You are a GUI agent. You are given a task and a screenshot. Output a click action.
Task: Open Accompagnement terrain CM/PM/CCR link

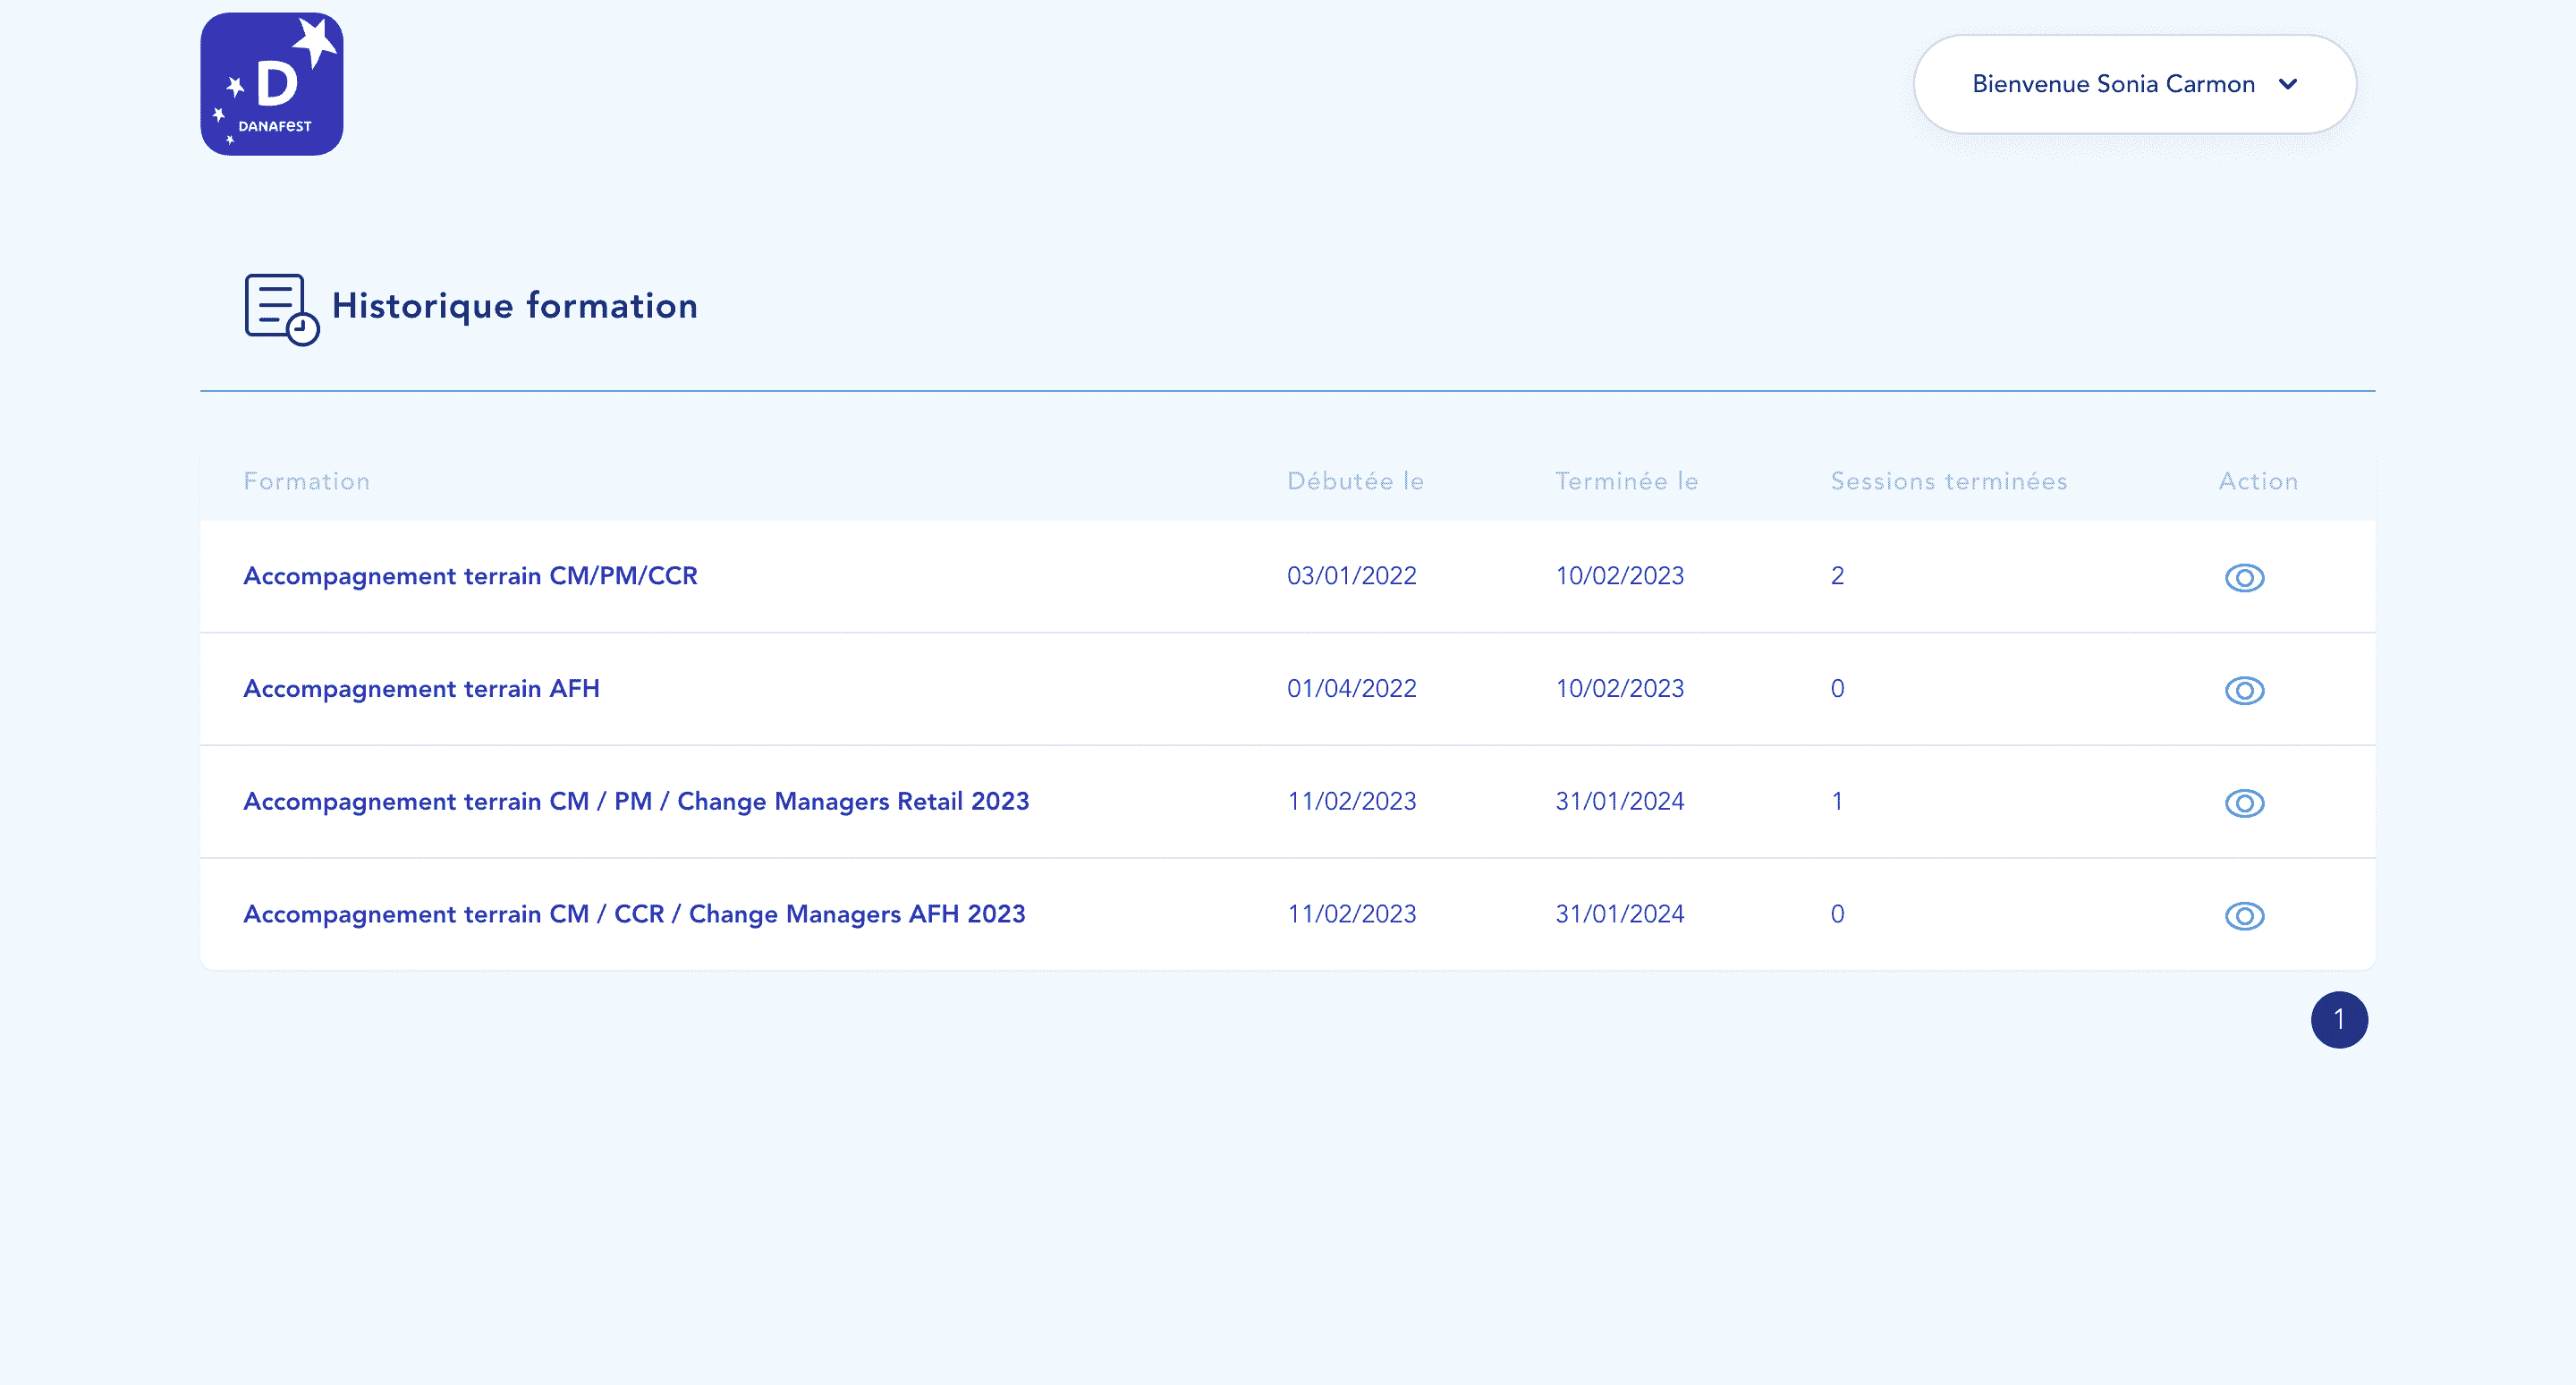[x=470, y=576]
